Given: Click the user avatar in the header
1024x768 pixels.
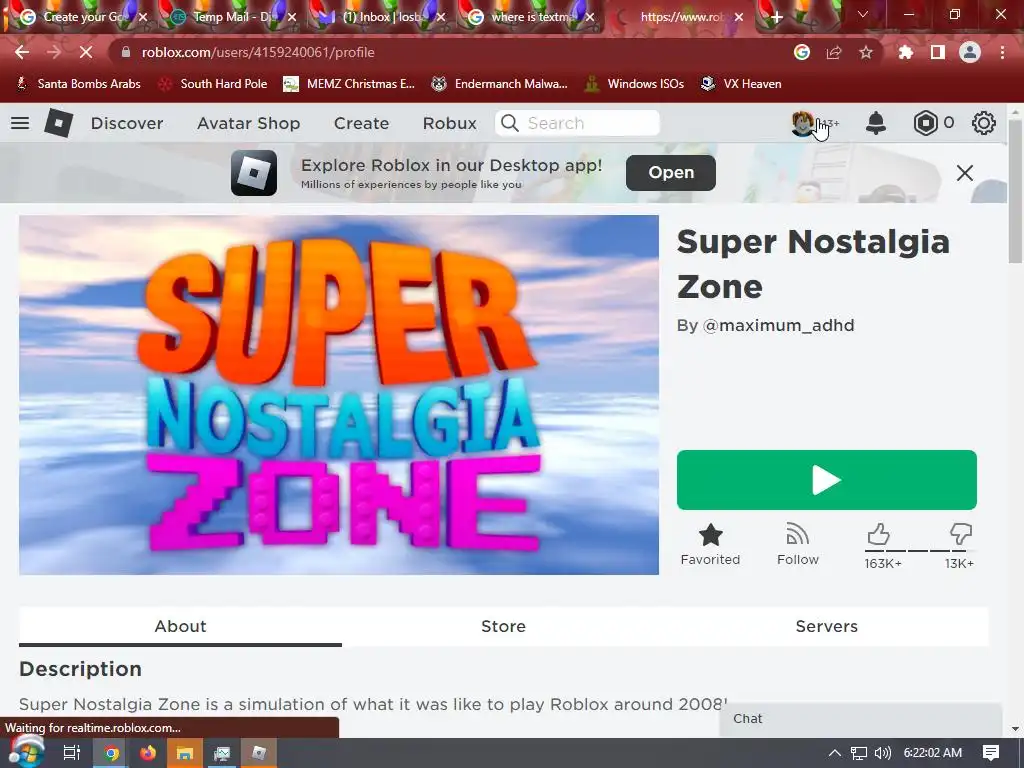Looking at the screenshot, I should [x=803, y=123].
